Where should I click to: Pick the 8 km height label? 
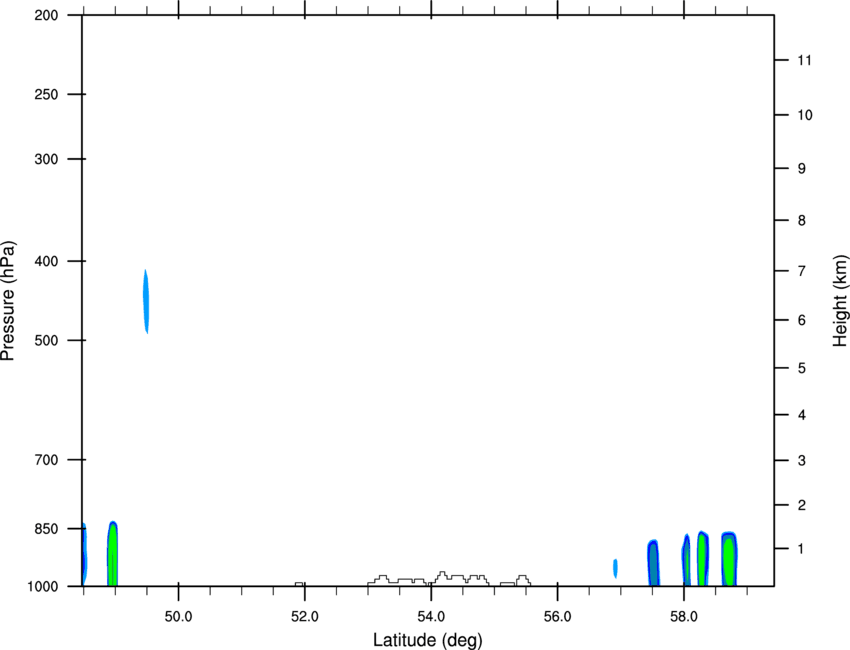click(802, 221)
